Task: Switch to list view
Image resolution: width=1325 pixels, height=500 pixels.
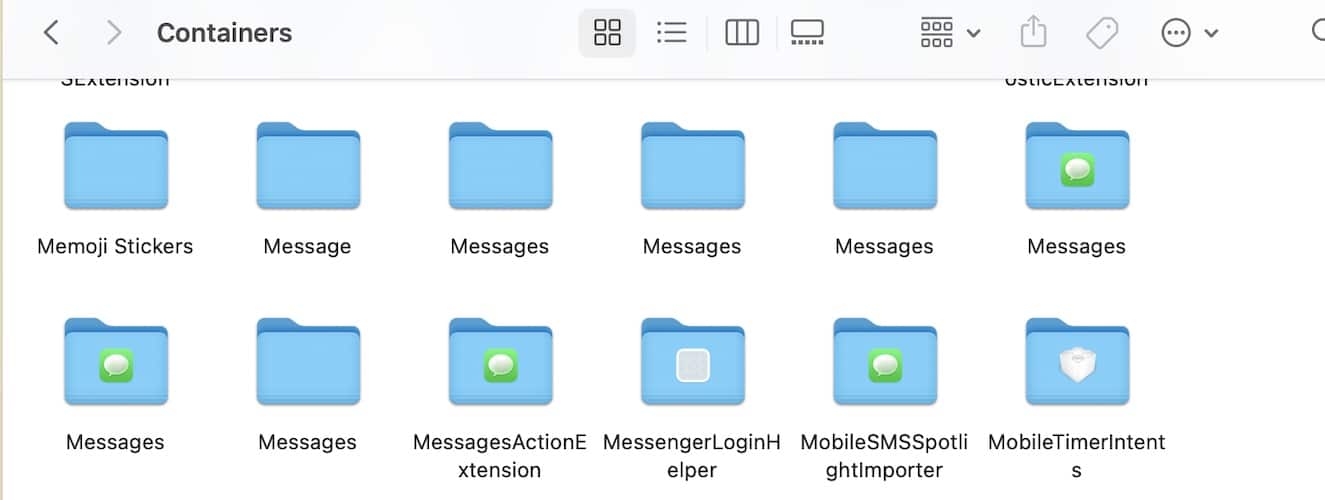Action: click(x=671, y=33)
